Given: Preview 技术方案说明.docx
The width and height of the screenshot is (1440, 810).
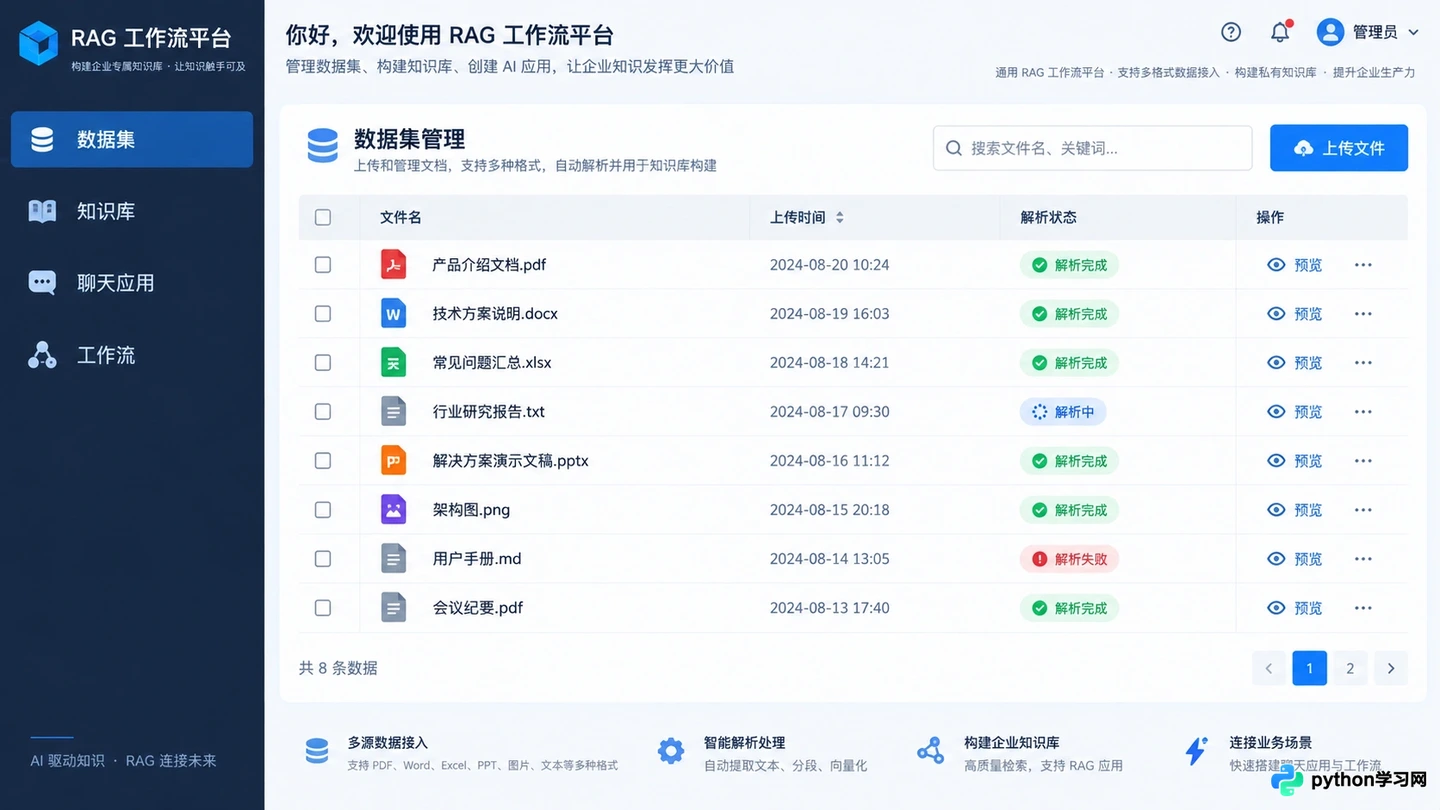Looking at the screenshot, I should (x=1295, y=314).
